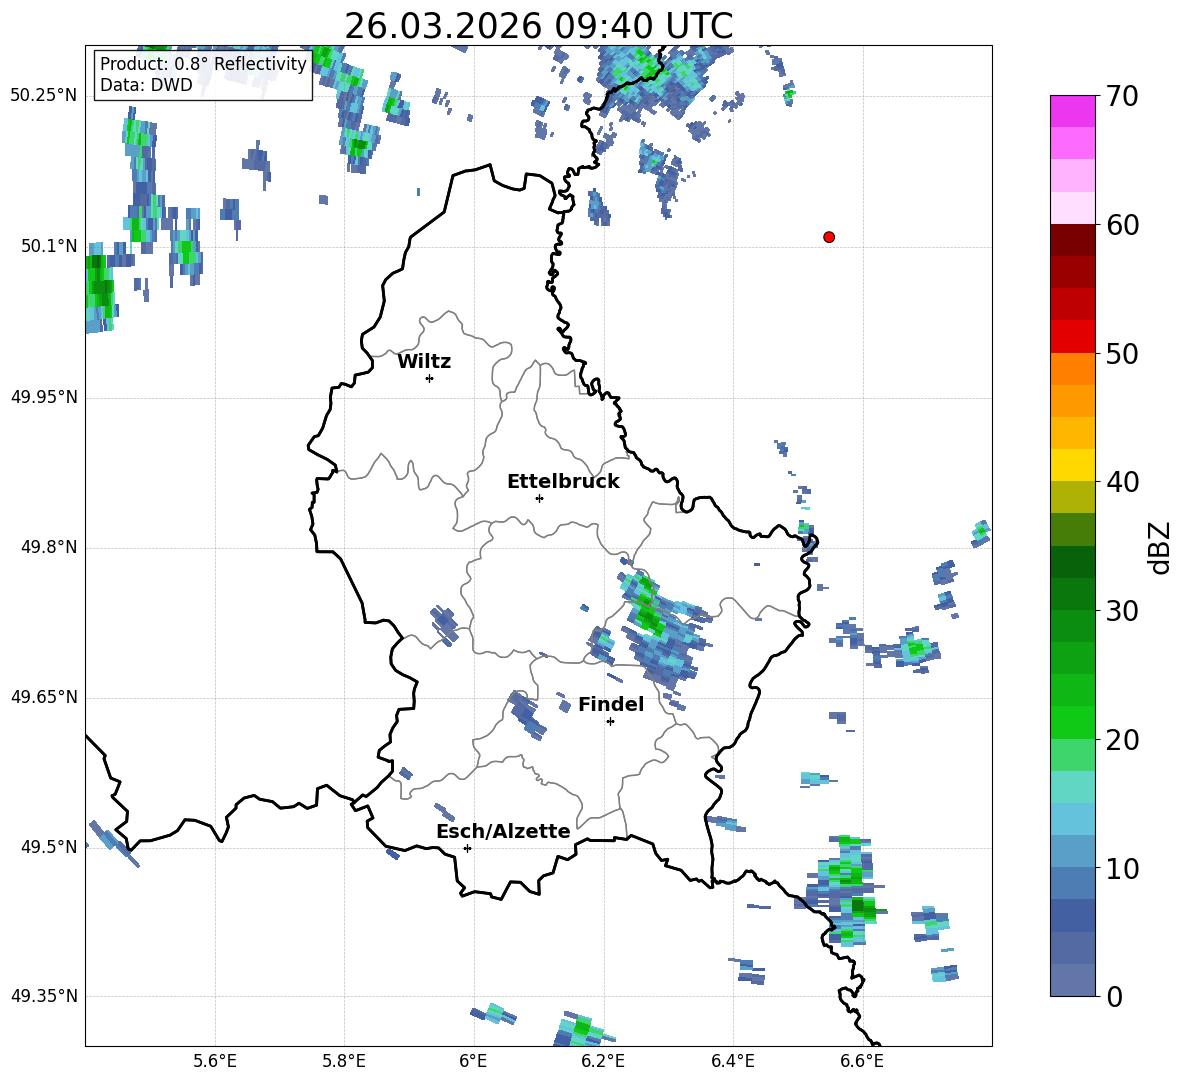Click the Esch/Alzette station cross marker
The image size is (1184, 1081).
coord(467,848)
